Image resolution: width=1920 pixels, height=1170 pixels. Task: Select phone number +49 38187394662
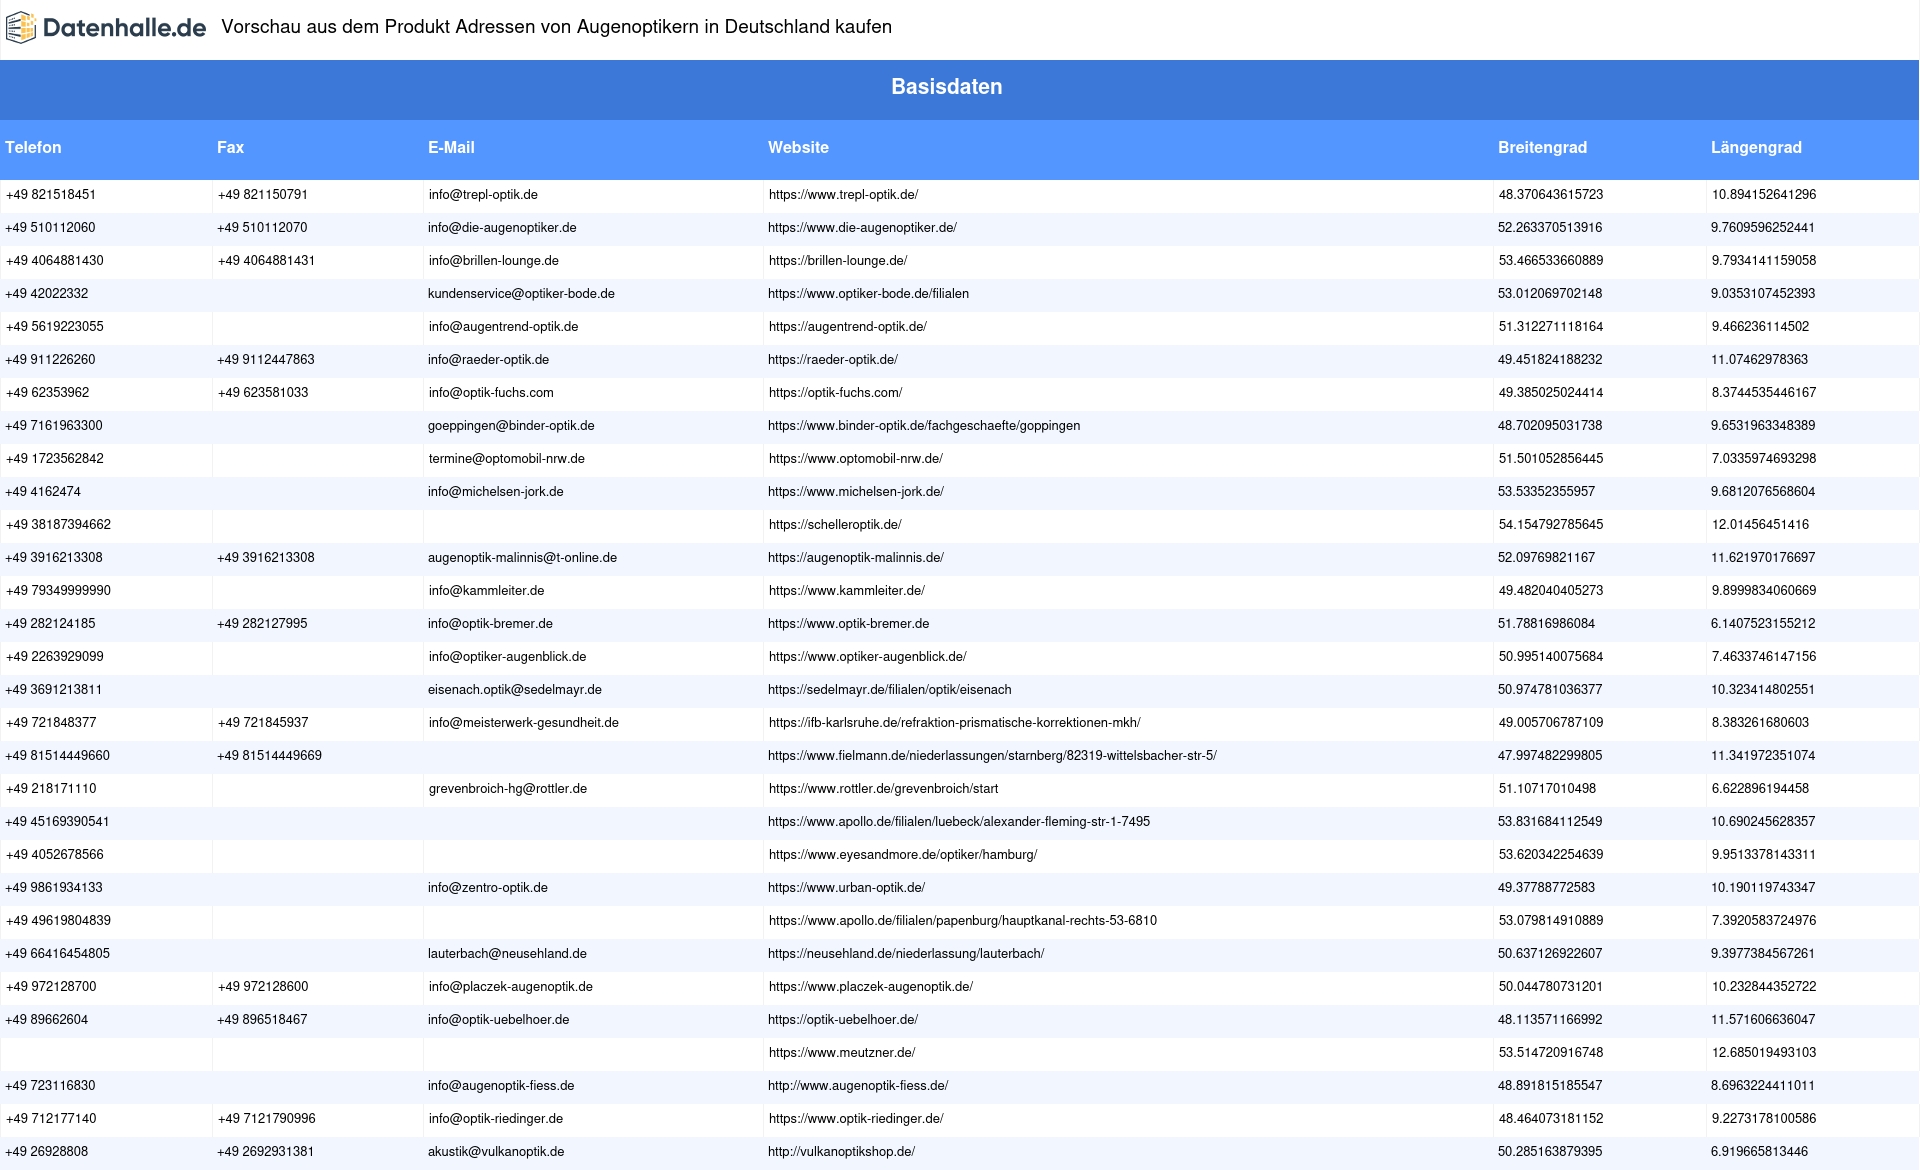coord(58,525)
